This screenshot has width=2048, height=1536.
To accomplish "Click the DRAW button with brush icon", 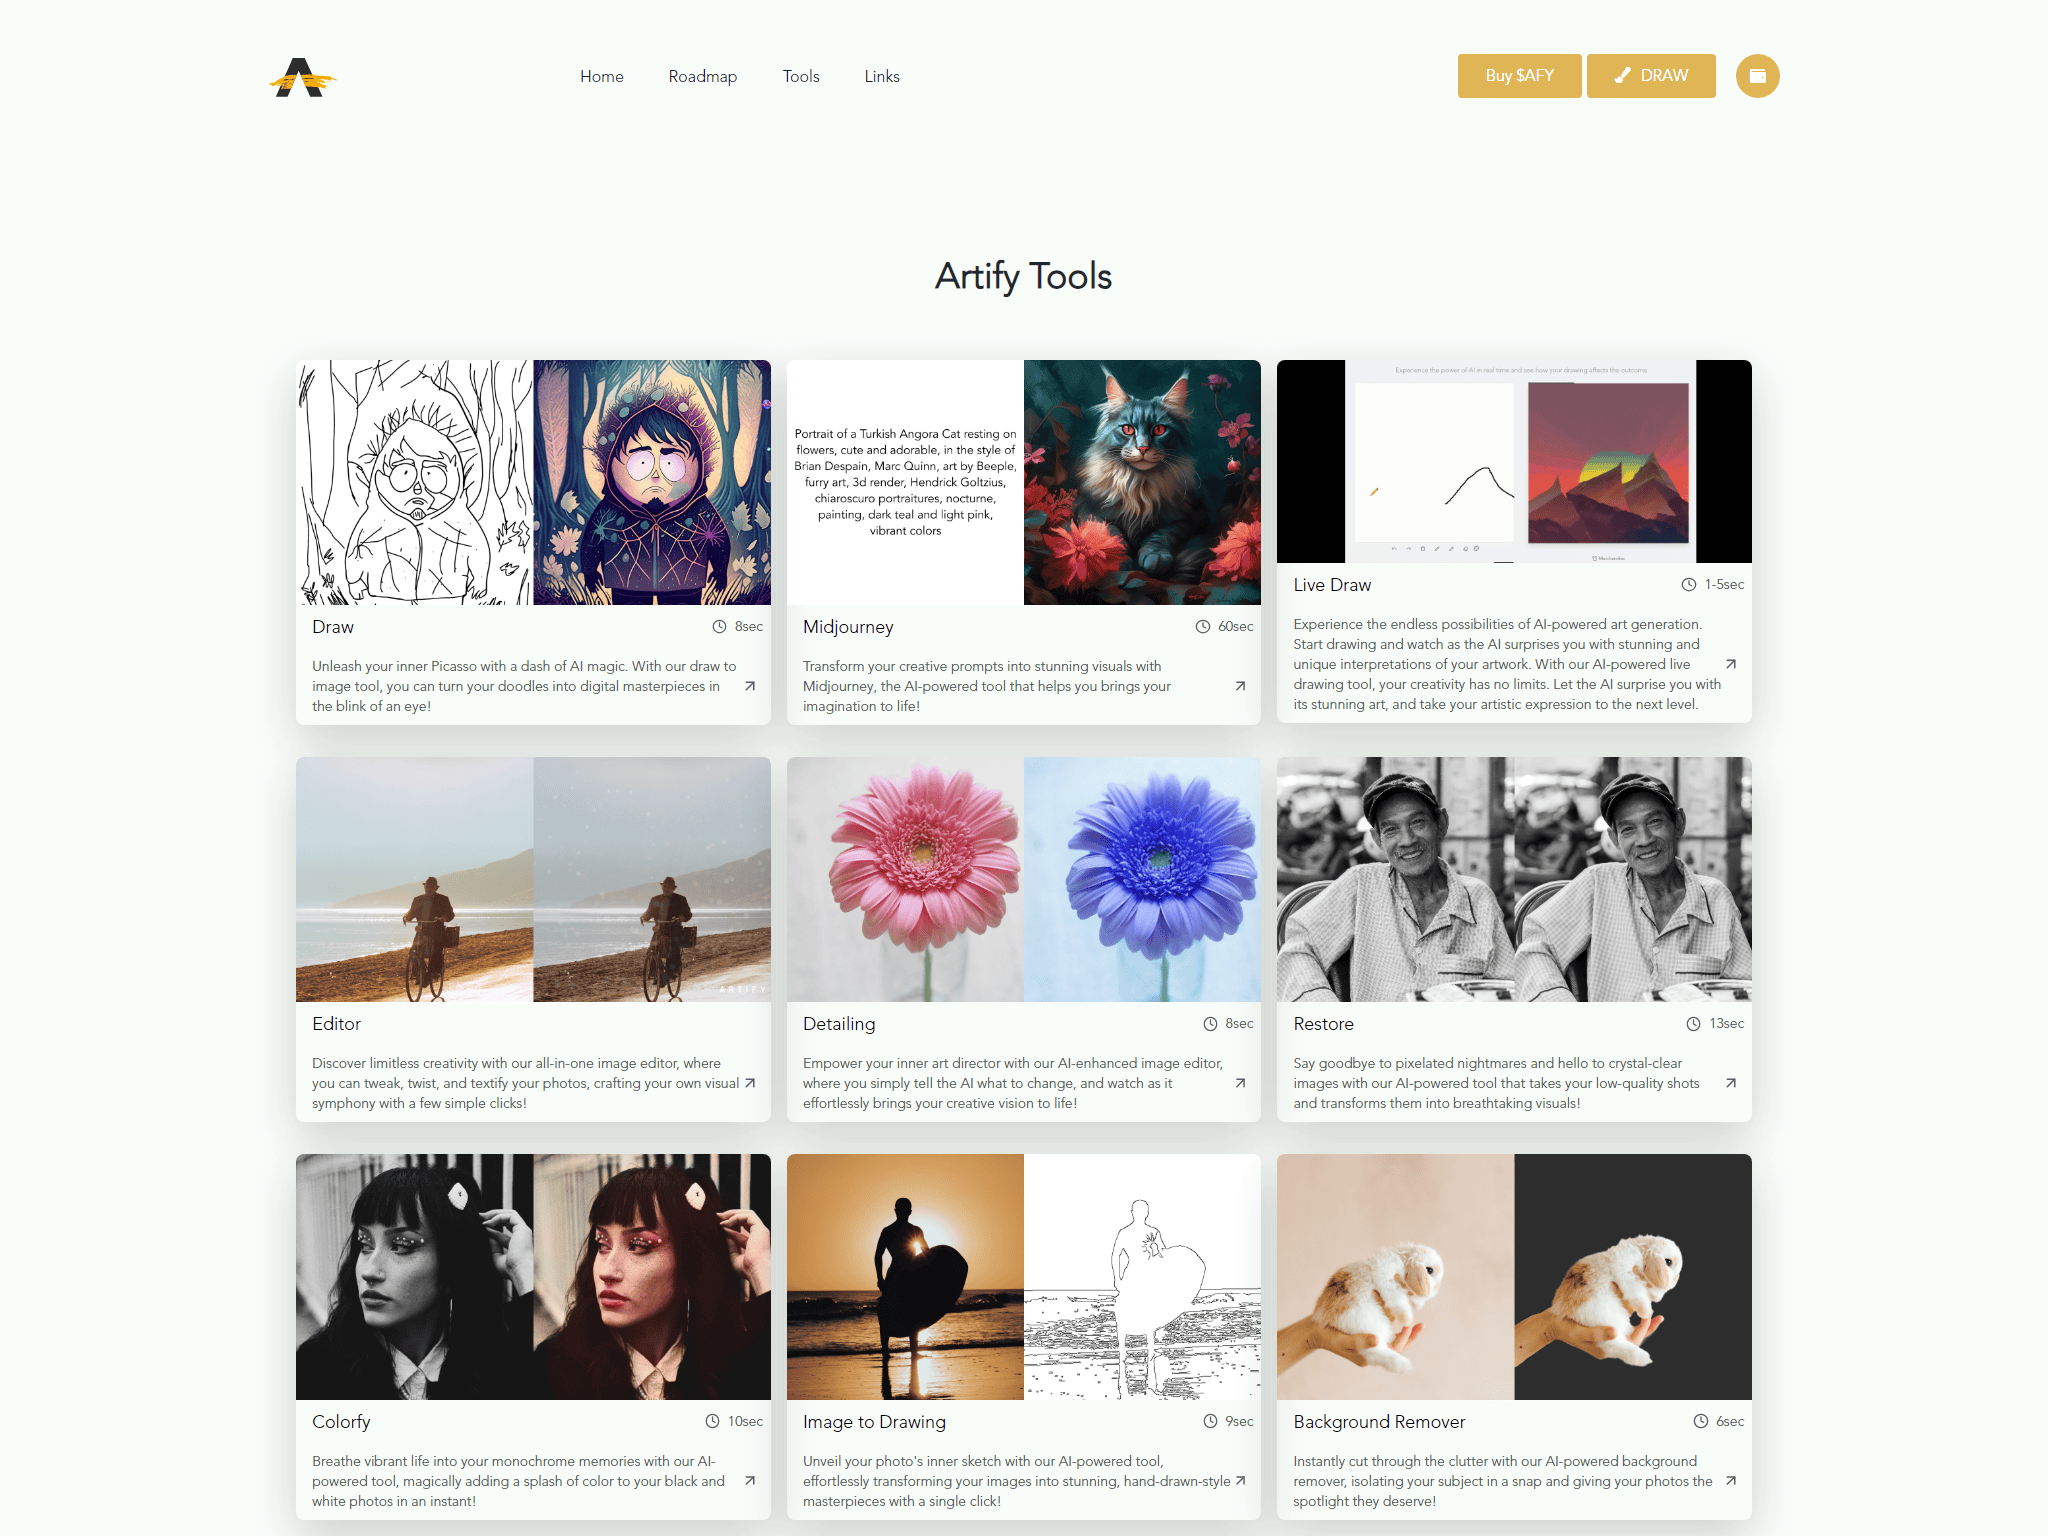I will (x=1651, y=76).
